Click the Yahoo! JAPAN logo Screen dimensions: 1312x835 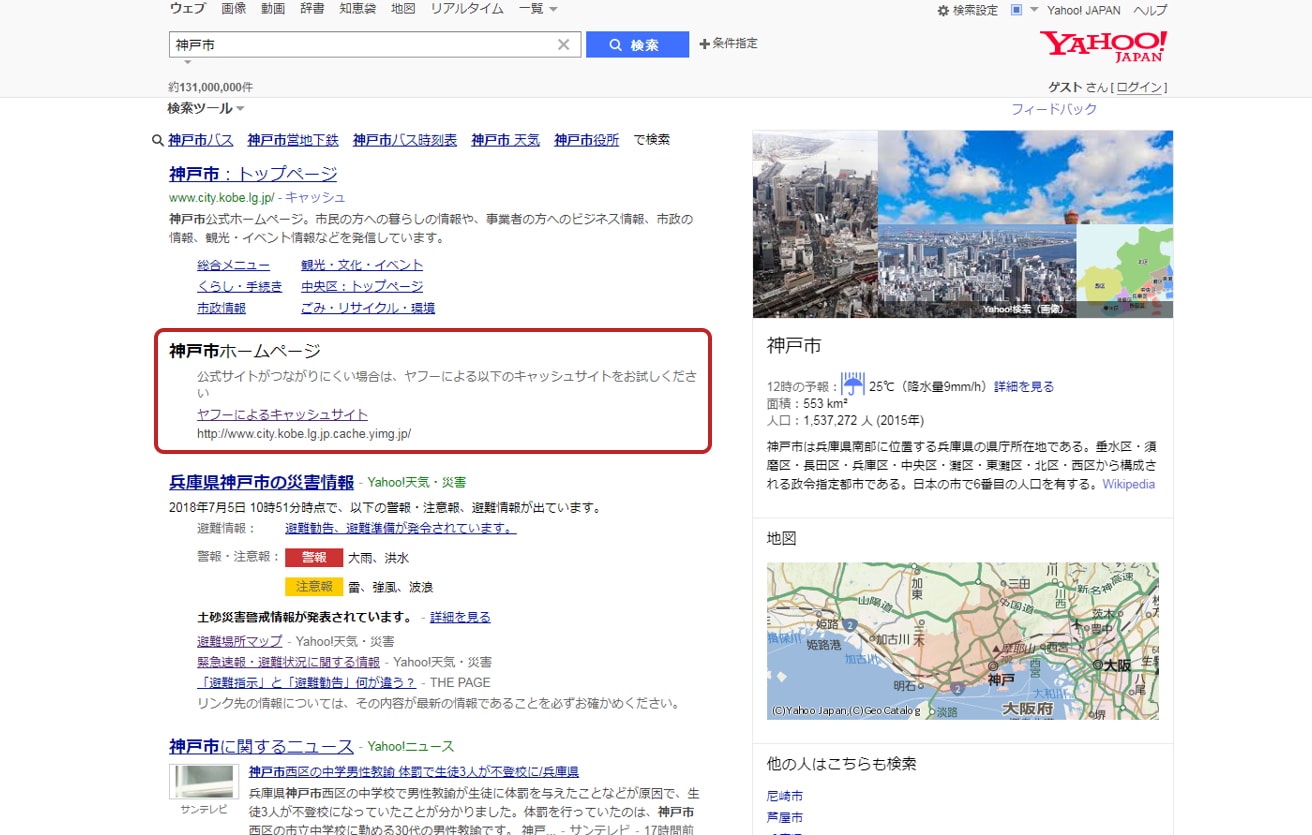coord(1103,46)
